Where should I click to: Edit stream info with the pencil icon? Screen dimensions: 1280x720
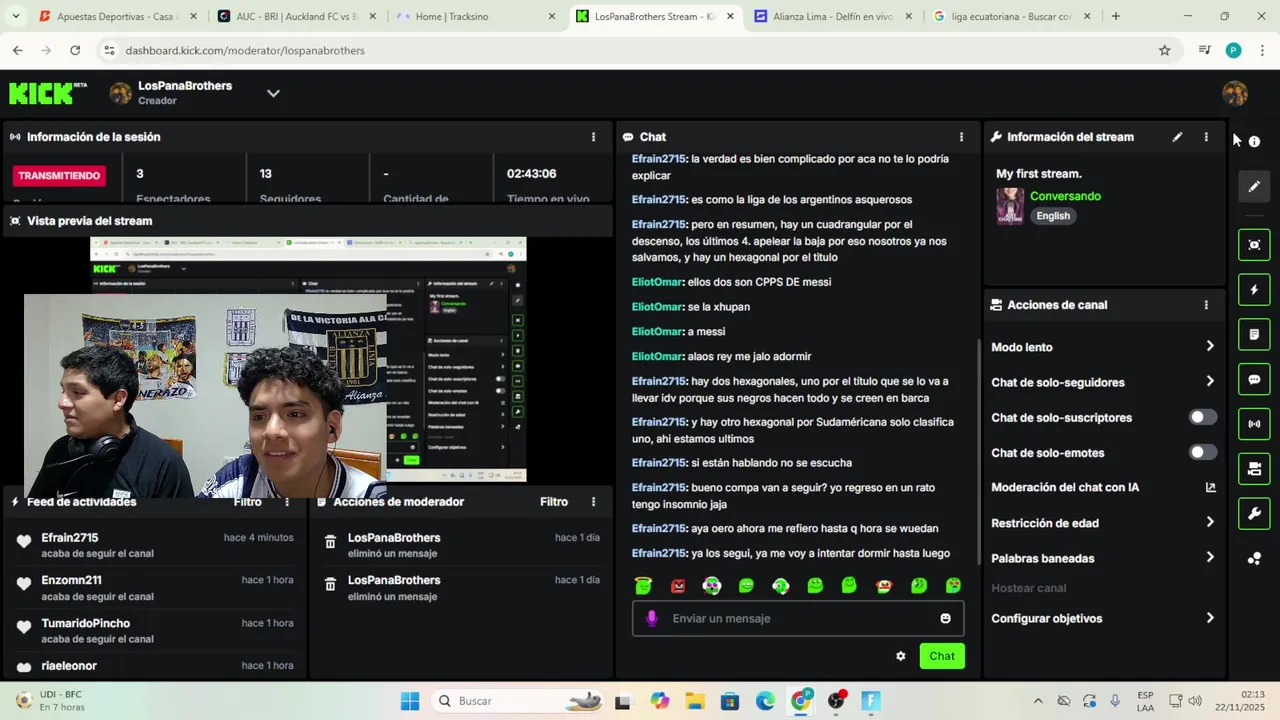tap(1177, 137)
